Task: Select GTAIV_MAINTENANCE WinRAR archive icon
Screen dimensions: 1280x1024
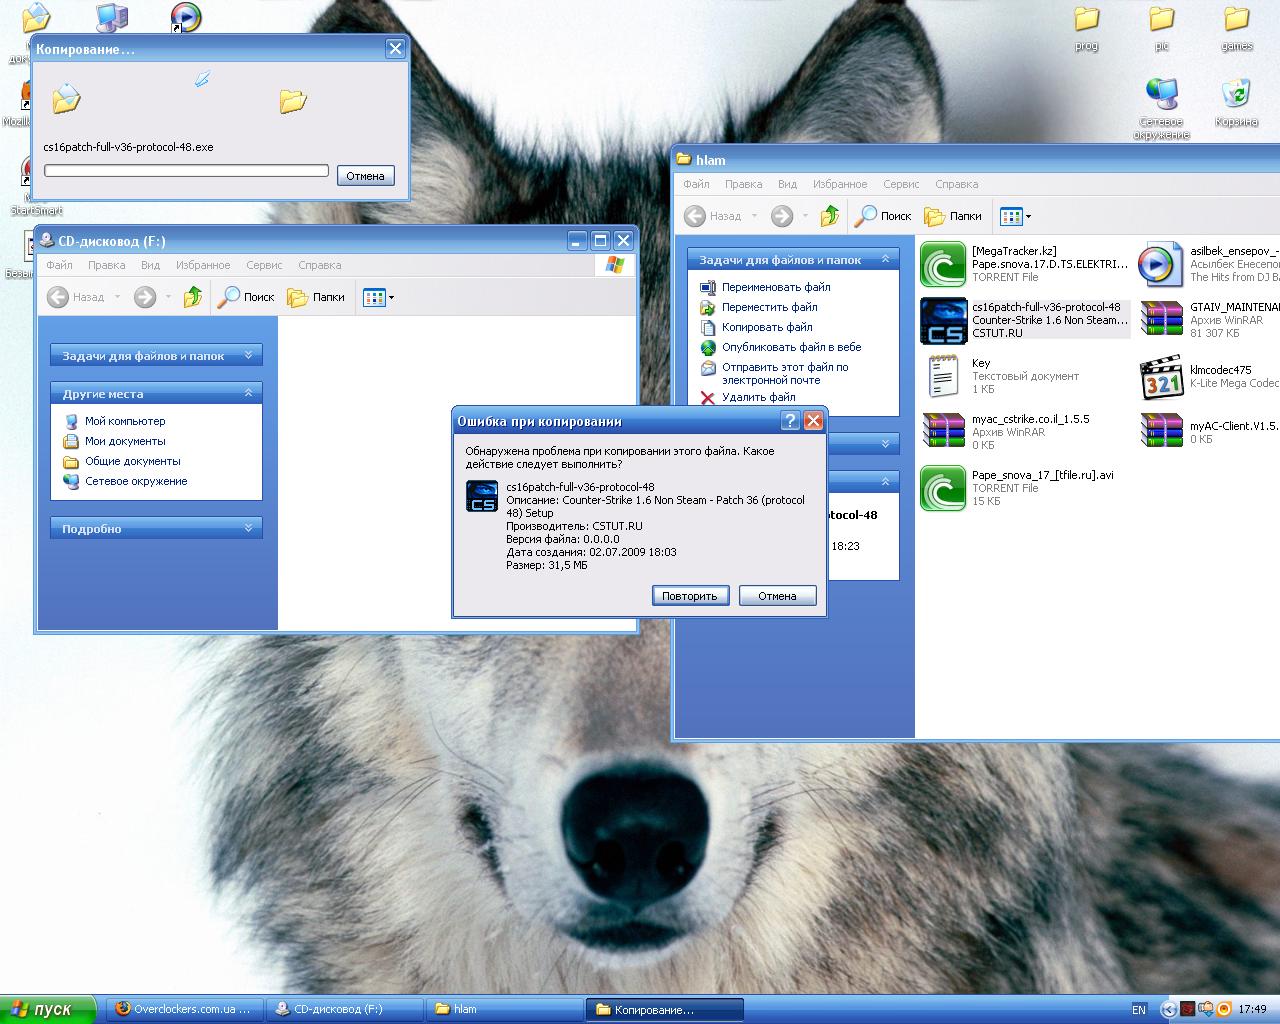Action: coord(1161,320)
